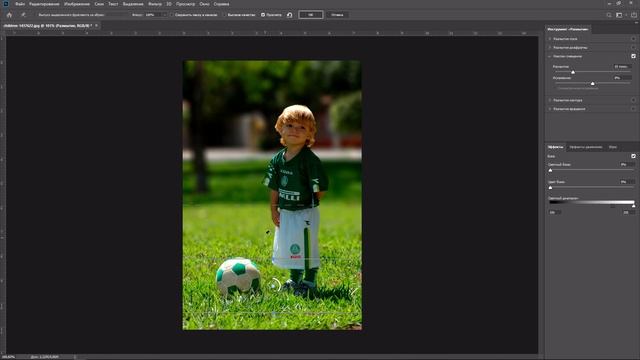Image resolution: width=640 pixels, height=360 pixels.
Task: Click the reset blur pins icon
Action: point(289,15)
